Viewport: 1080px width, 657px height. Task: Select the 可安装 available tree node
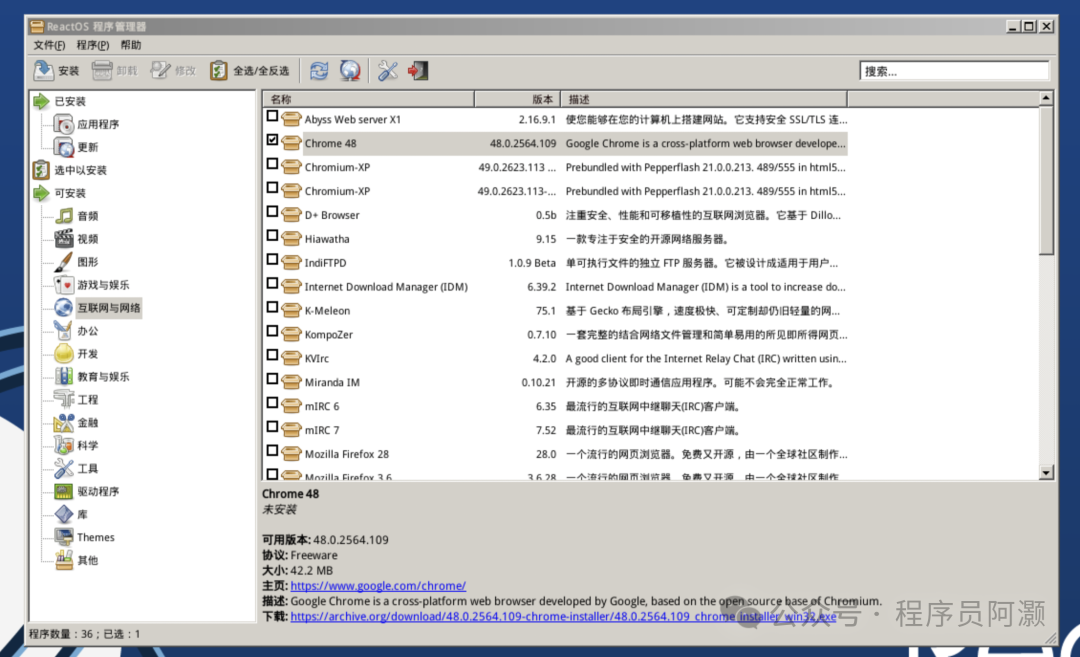tap(70, 193)
